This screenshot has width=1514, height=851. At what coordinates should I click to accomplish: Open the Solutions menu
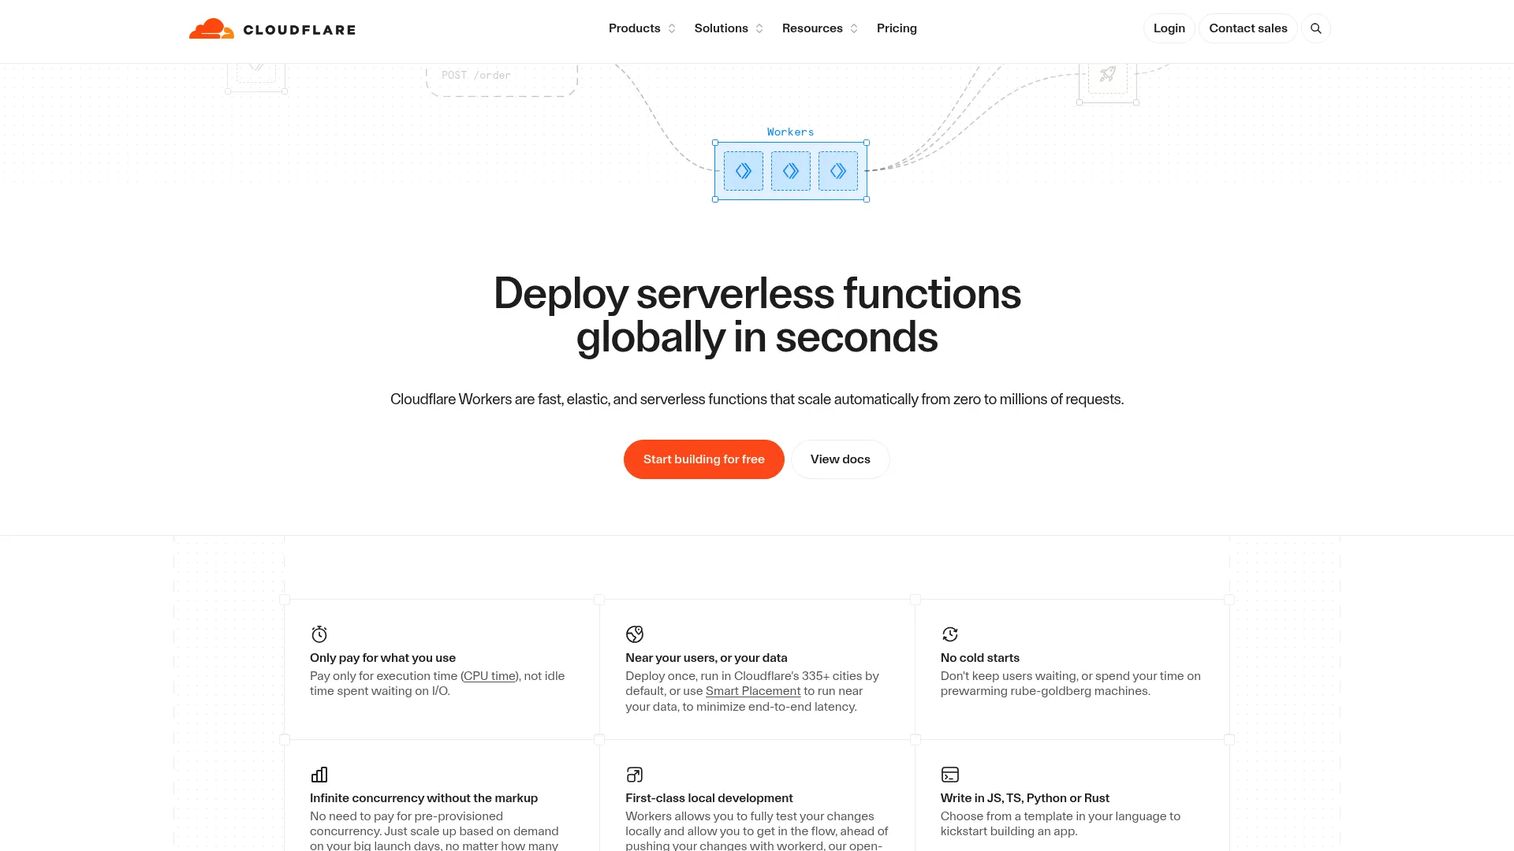pos(729,29)
